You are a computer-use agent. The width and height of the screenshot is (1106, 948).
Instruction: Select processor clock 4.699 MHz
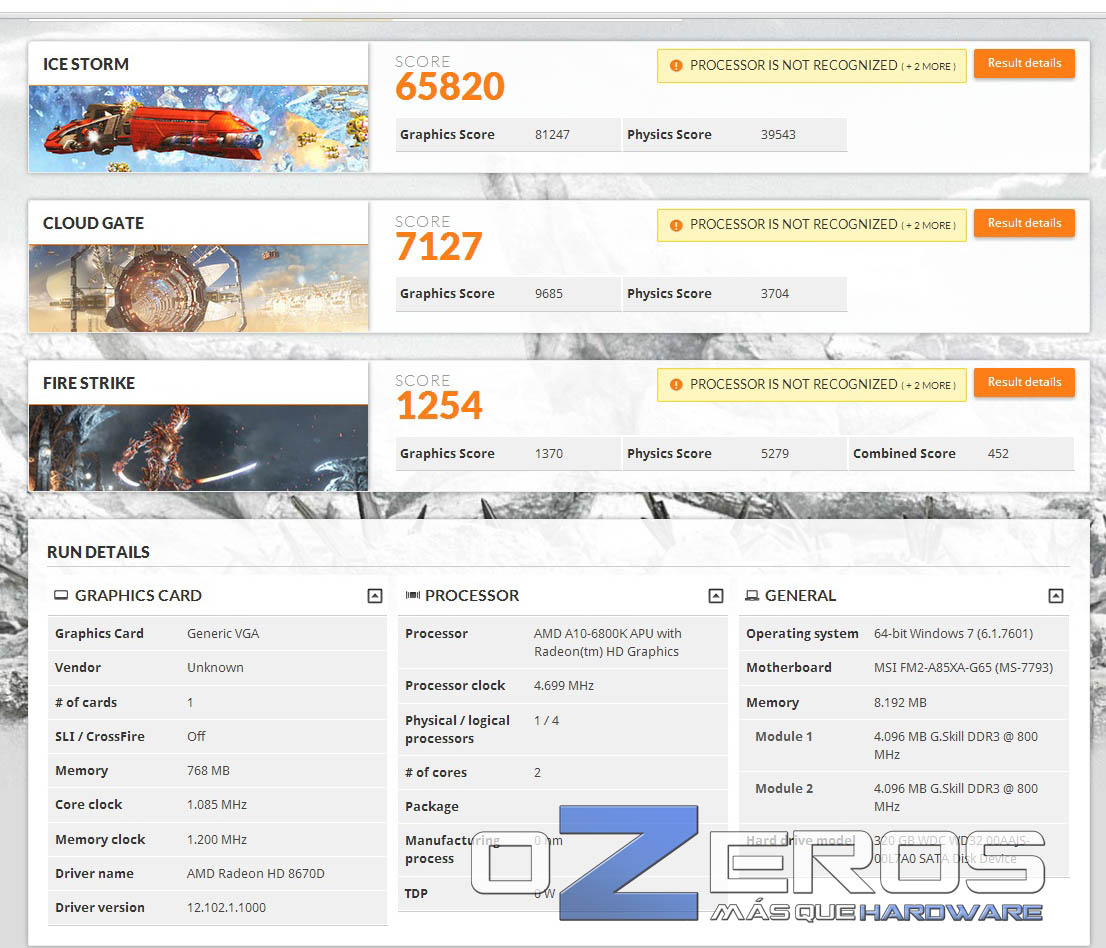[564, 686]
